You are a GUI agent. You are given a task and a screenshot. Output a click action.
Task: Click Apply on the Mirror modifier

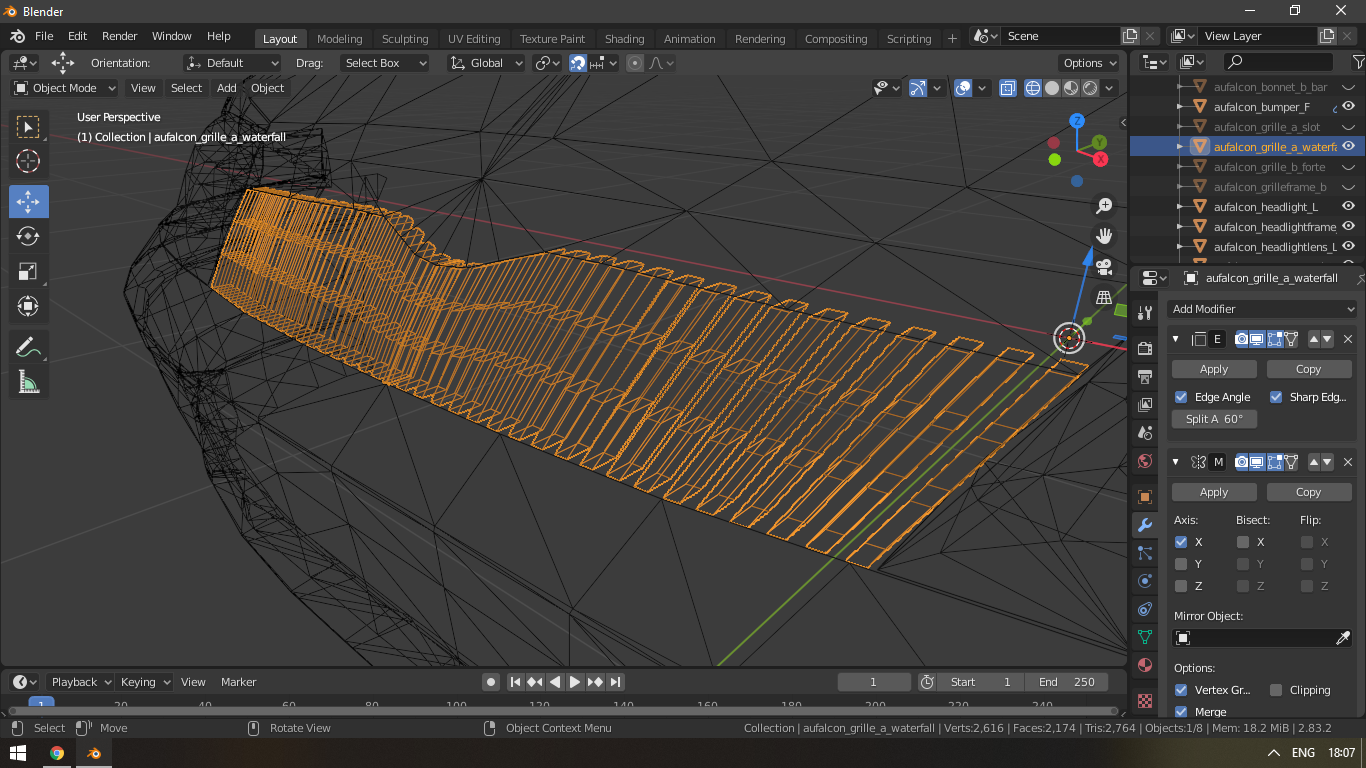tap(1213, 492)
